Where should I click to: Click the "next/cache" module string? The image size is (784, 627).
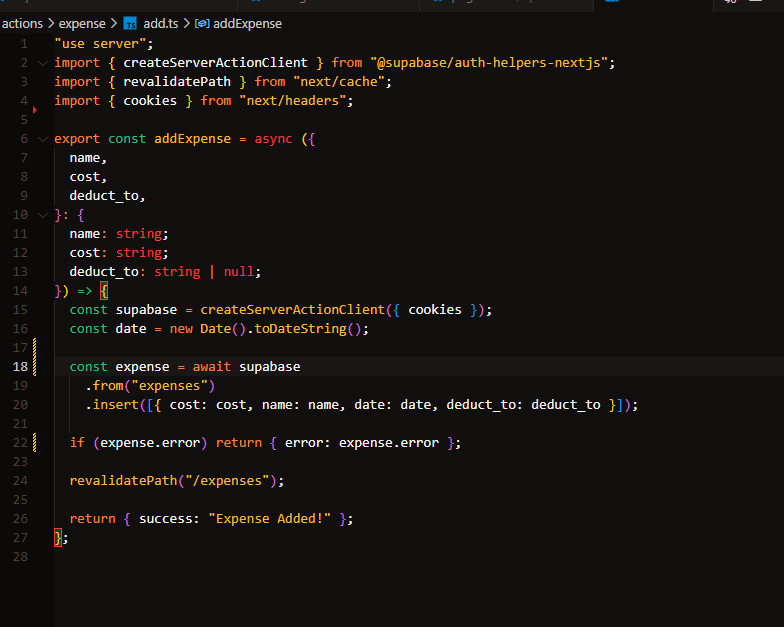(338, 82)
